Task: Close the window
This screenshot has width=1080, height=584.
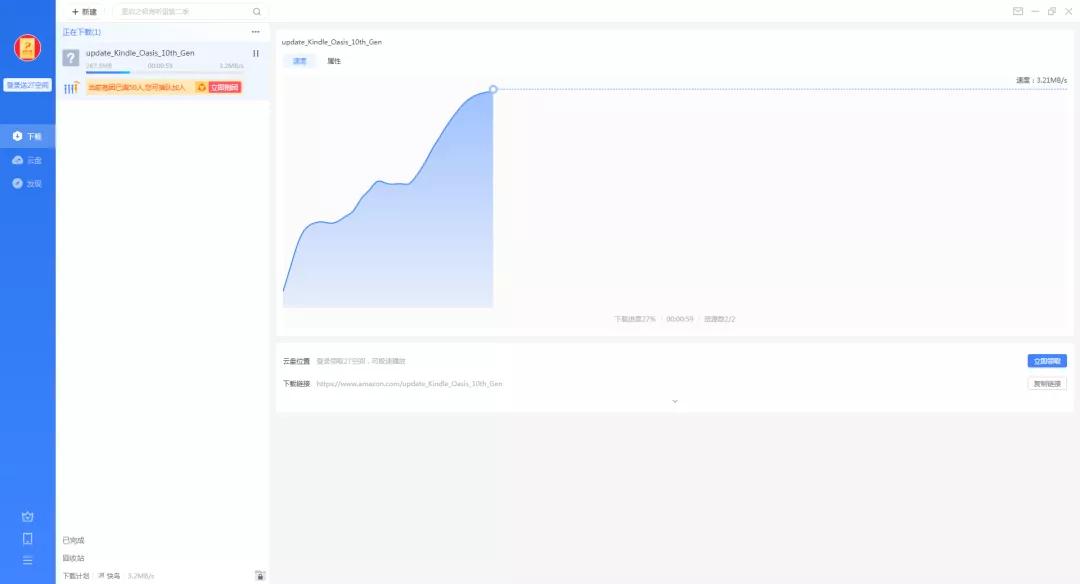Action: point(1069,11)
